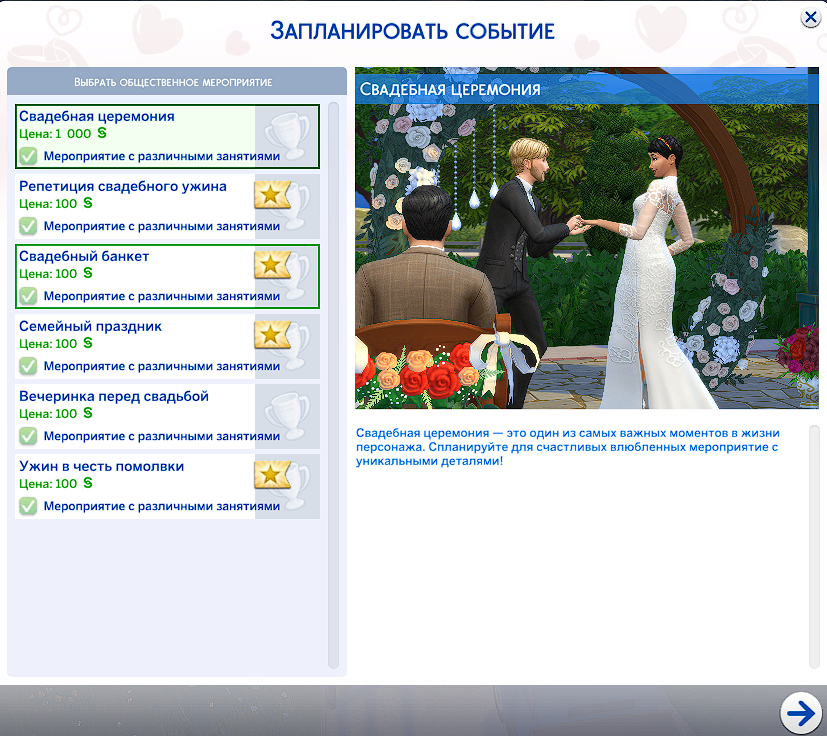Click the Выбрать общественное мероприятие header
This screenshot has width=827, height=736.
point(177,82)
